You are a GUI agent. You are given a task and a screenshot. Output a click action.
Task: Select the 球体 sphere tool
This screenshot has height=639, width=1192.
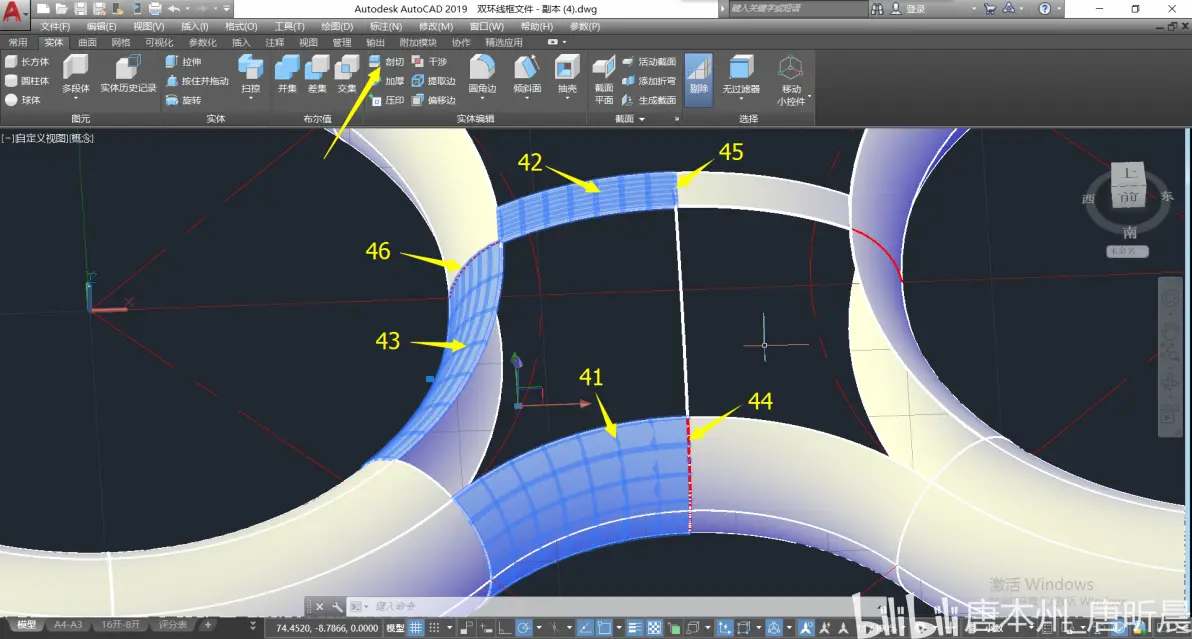(x=23, y=100)
